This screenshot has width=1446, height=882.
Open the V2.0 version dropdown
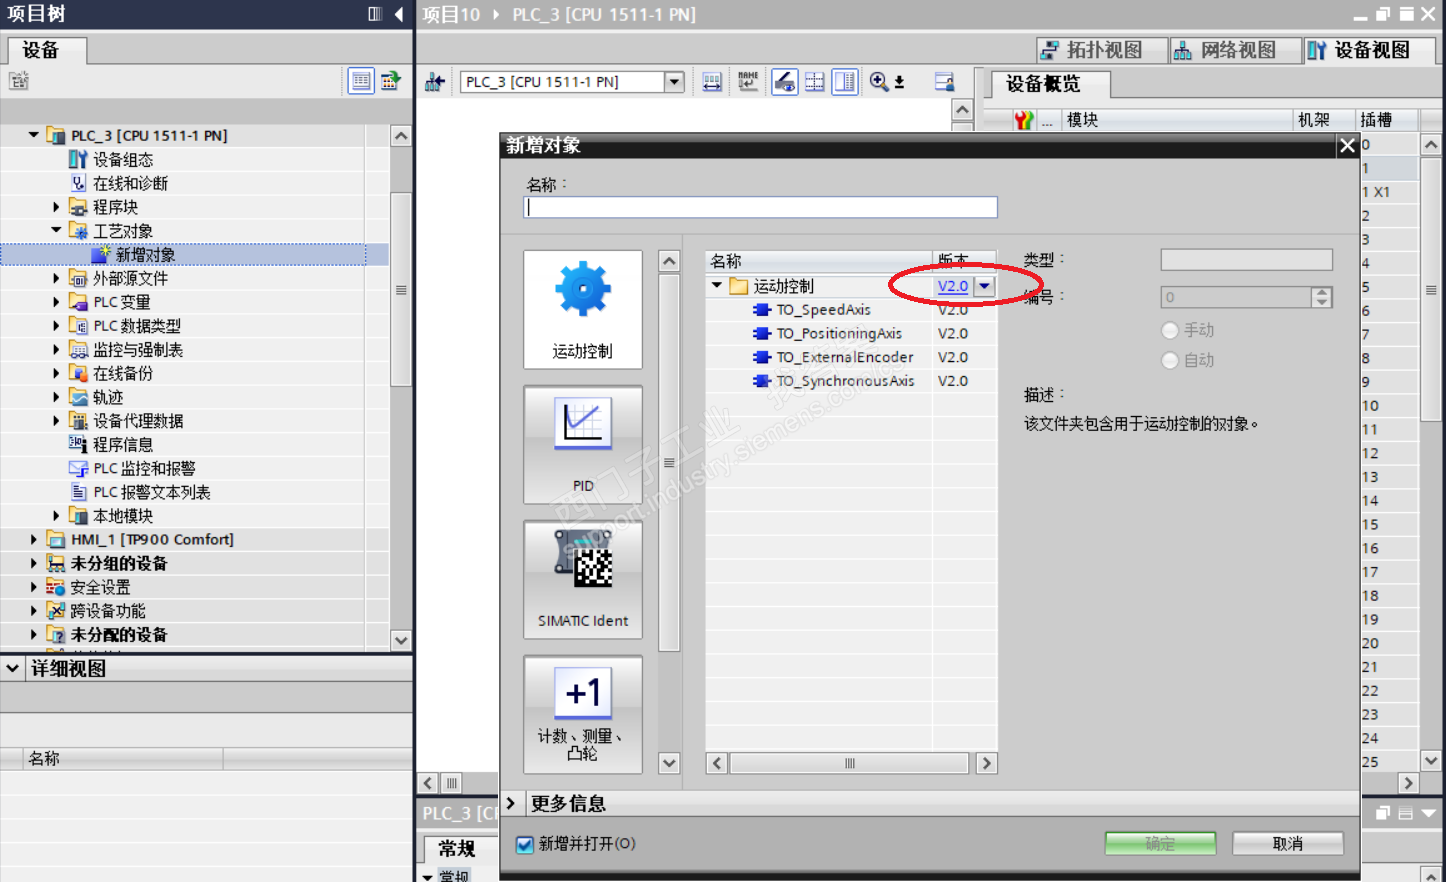[x=985, y=286]
